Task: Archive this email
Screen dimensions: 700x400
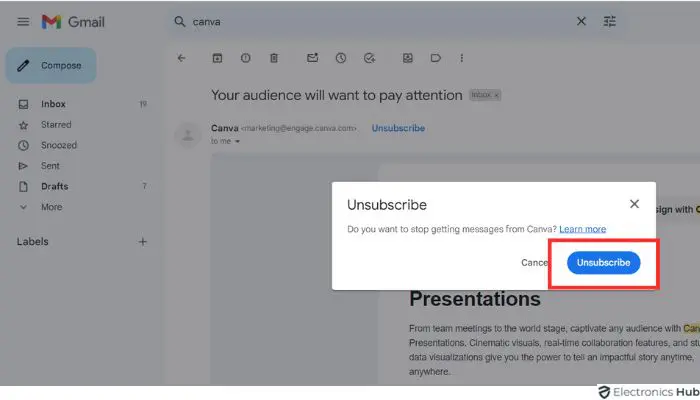Action: coord(217,58)
